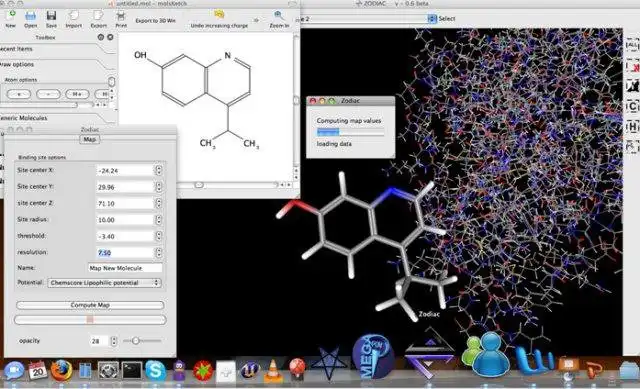Click the VLC cone icon in the dock
The image size is (640, 389).
point(273,371)
